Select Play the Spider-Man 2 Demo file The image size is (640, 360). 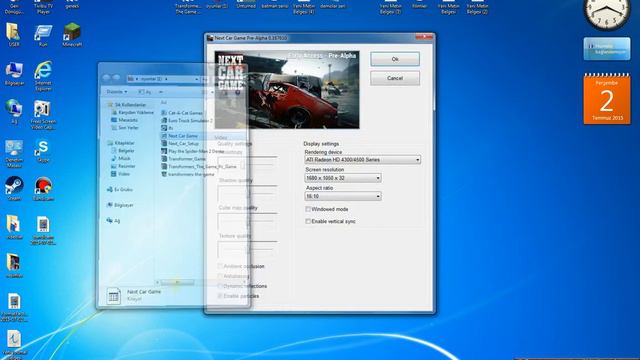pyautogui.click(x=193, y=151)
